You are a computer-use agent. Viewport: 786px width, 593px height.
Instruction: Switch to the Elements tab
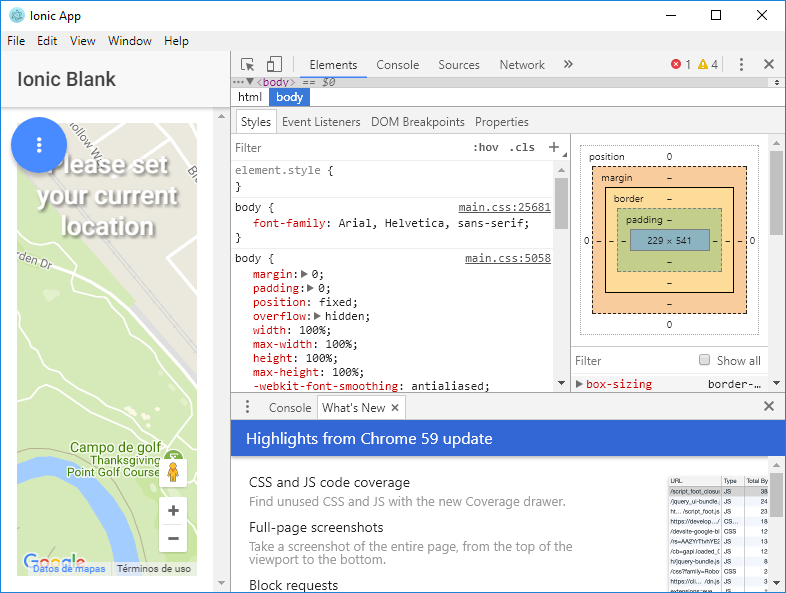click(x=333, y=65)
